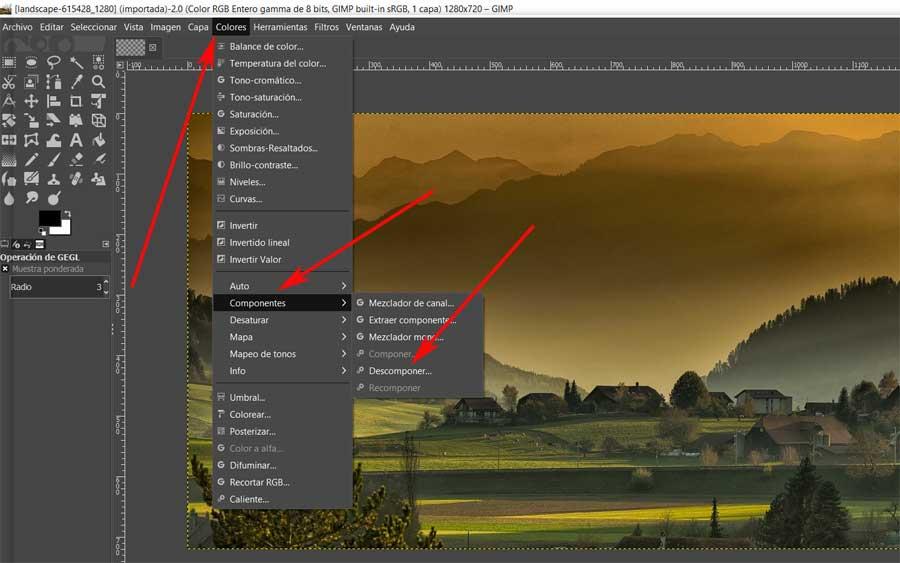The height and width of the screenshot is (563, 900).
Task: Select the Smudge tool
Action: point(31,199)
